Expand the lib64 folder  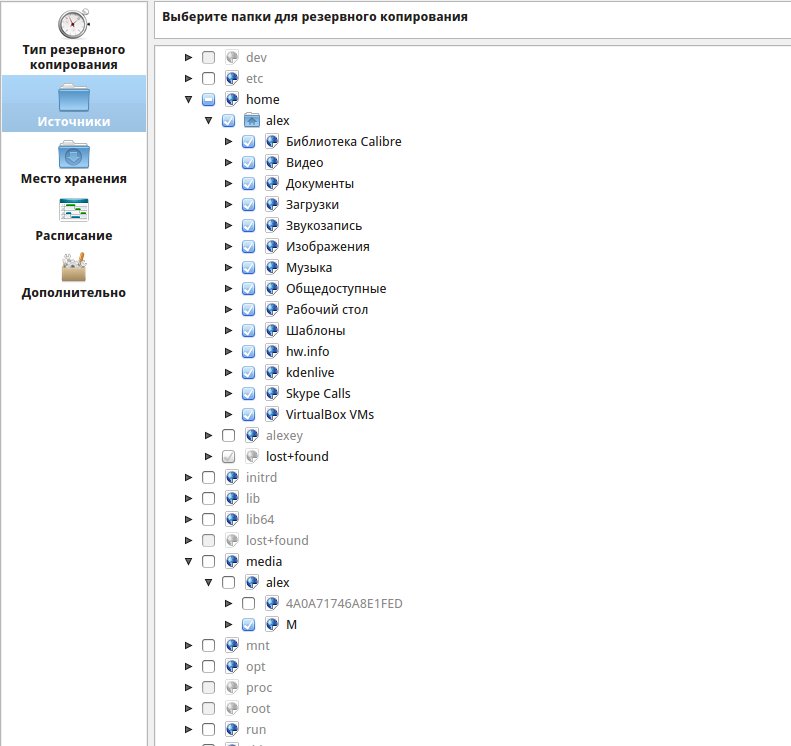189,520
